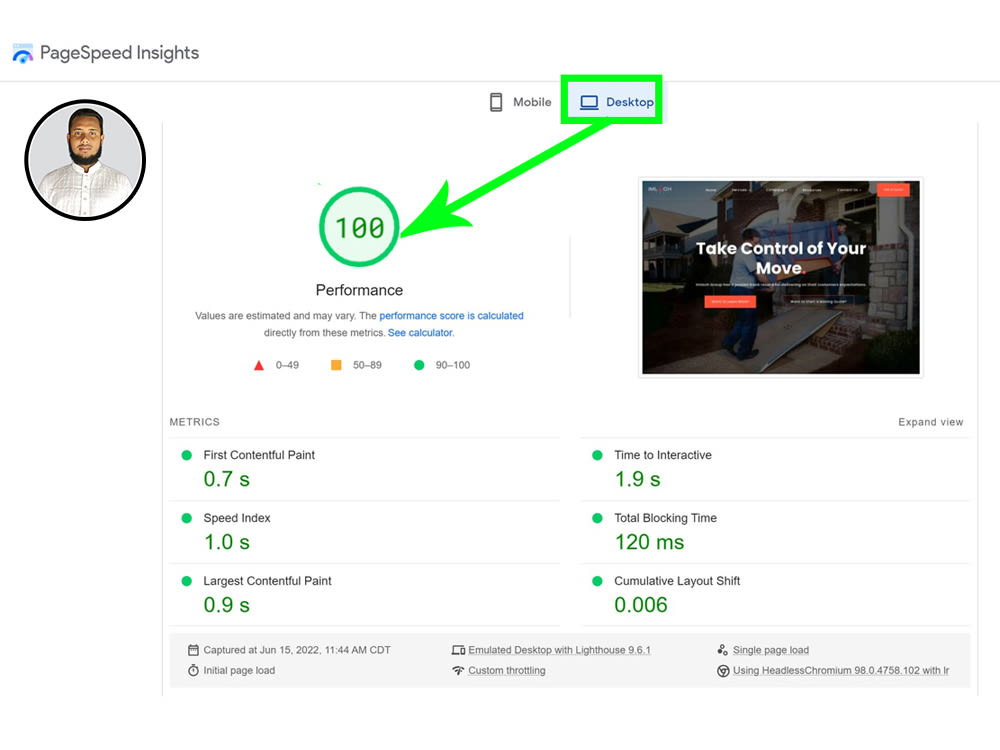Click the Total Blocking Time label
The image size is (1000, 750).
click(665, 518)
